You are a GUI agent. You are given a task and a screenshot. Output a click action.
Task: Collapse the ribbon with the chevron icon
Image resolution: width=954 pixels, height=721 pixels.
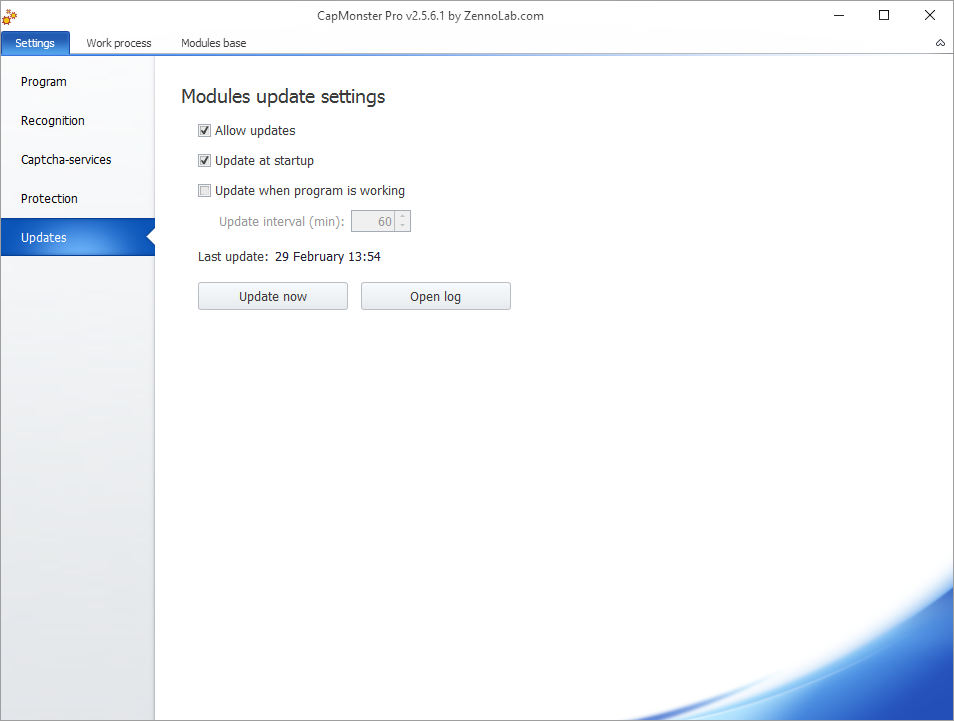point(940,43)
